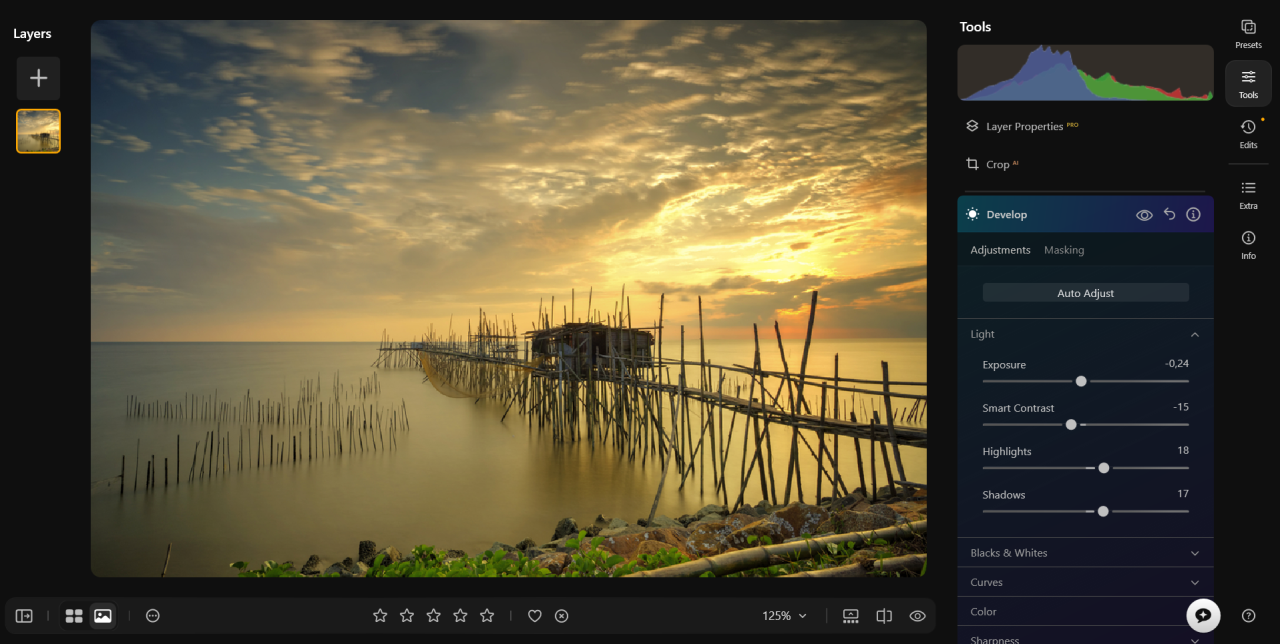Click the Smart Contrast value -15
The image size is (1280, 644).
pyautogui.click(x=1181, y=407)
